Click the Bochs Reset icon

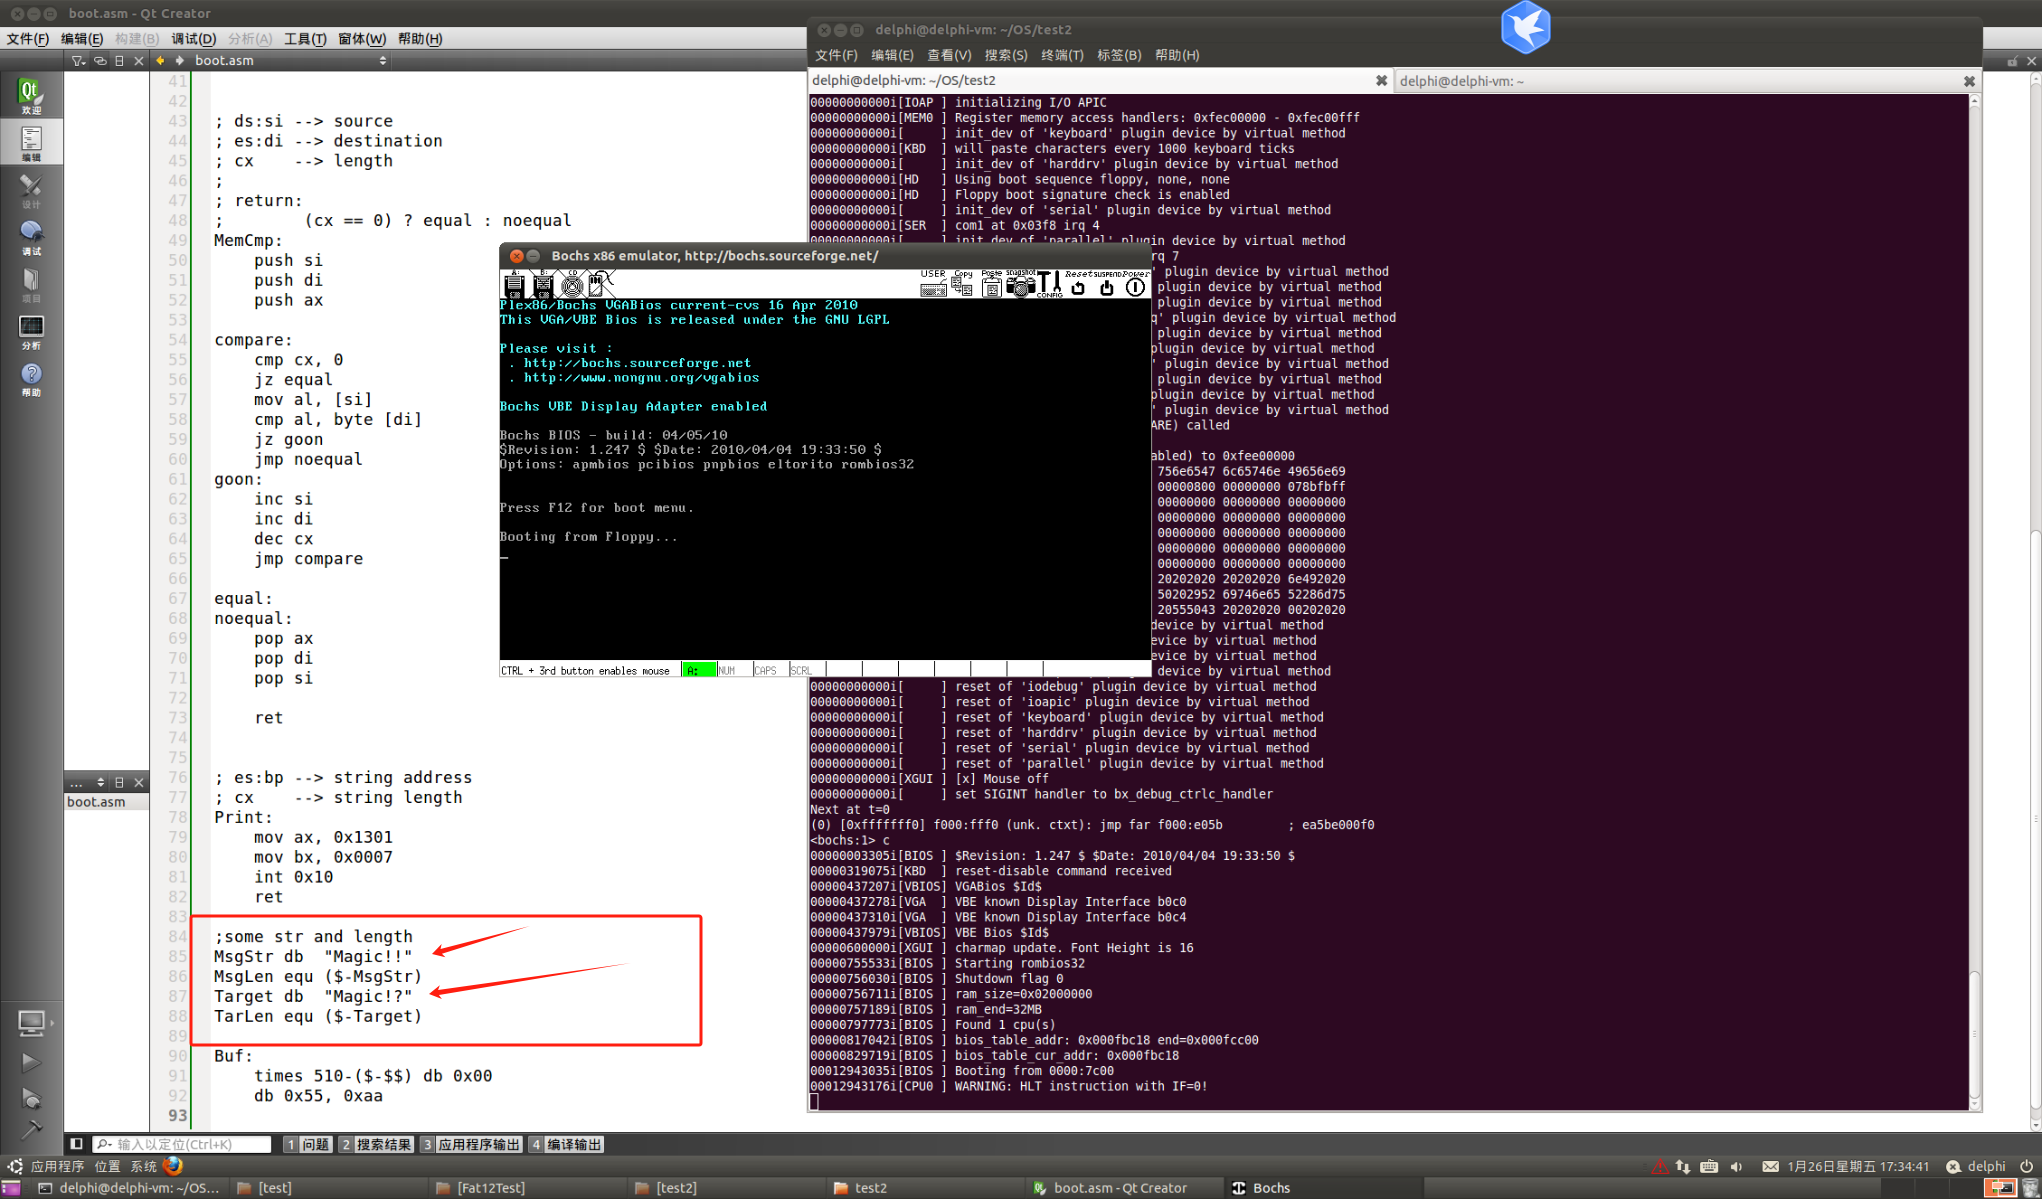tap(1078, 287)
